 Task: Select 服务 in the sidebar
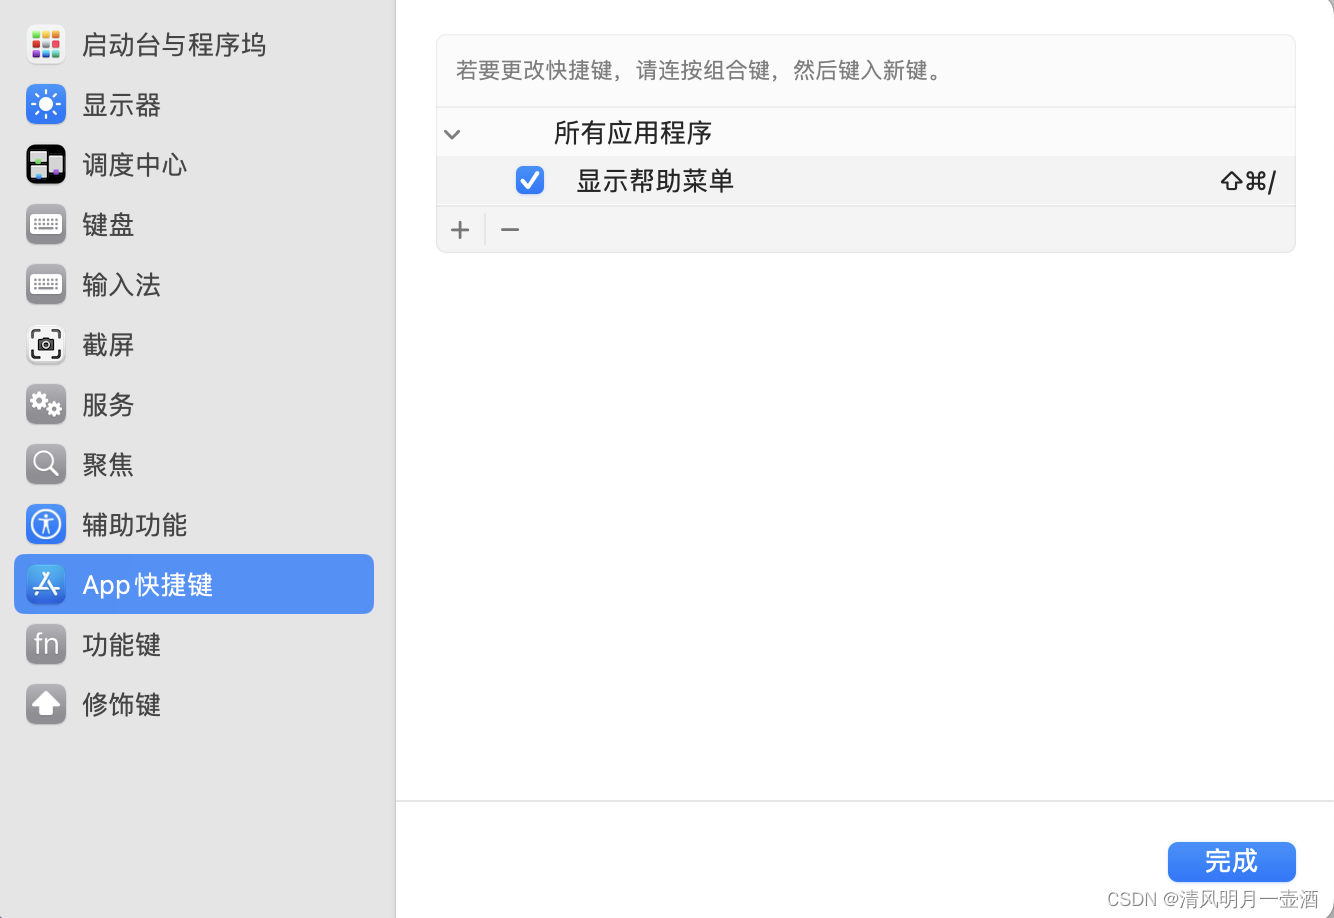(x=194, y=404)
